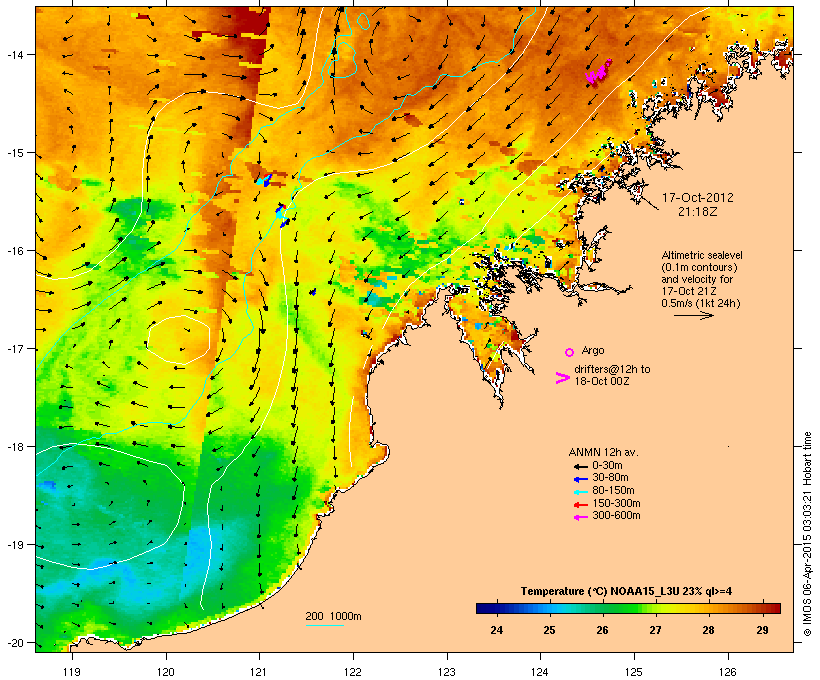Click the black 0-30m legend arrow

pyautogui.click(x=580, y=466)
